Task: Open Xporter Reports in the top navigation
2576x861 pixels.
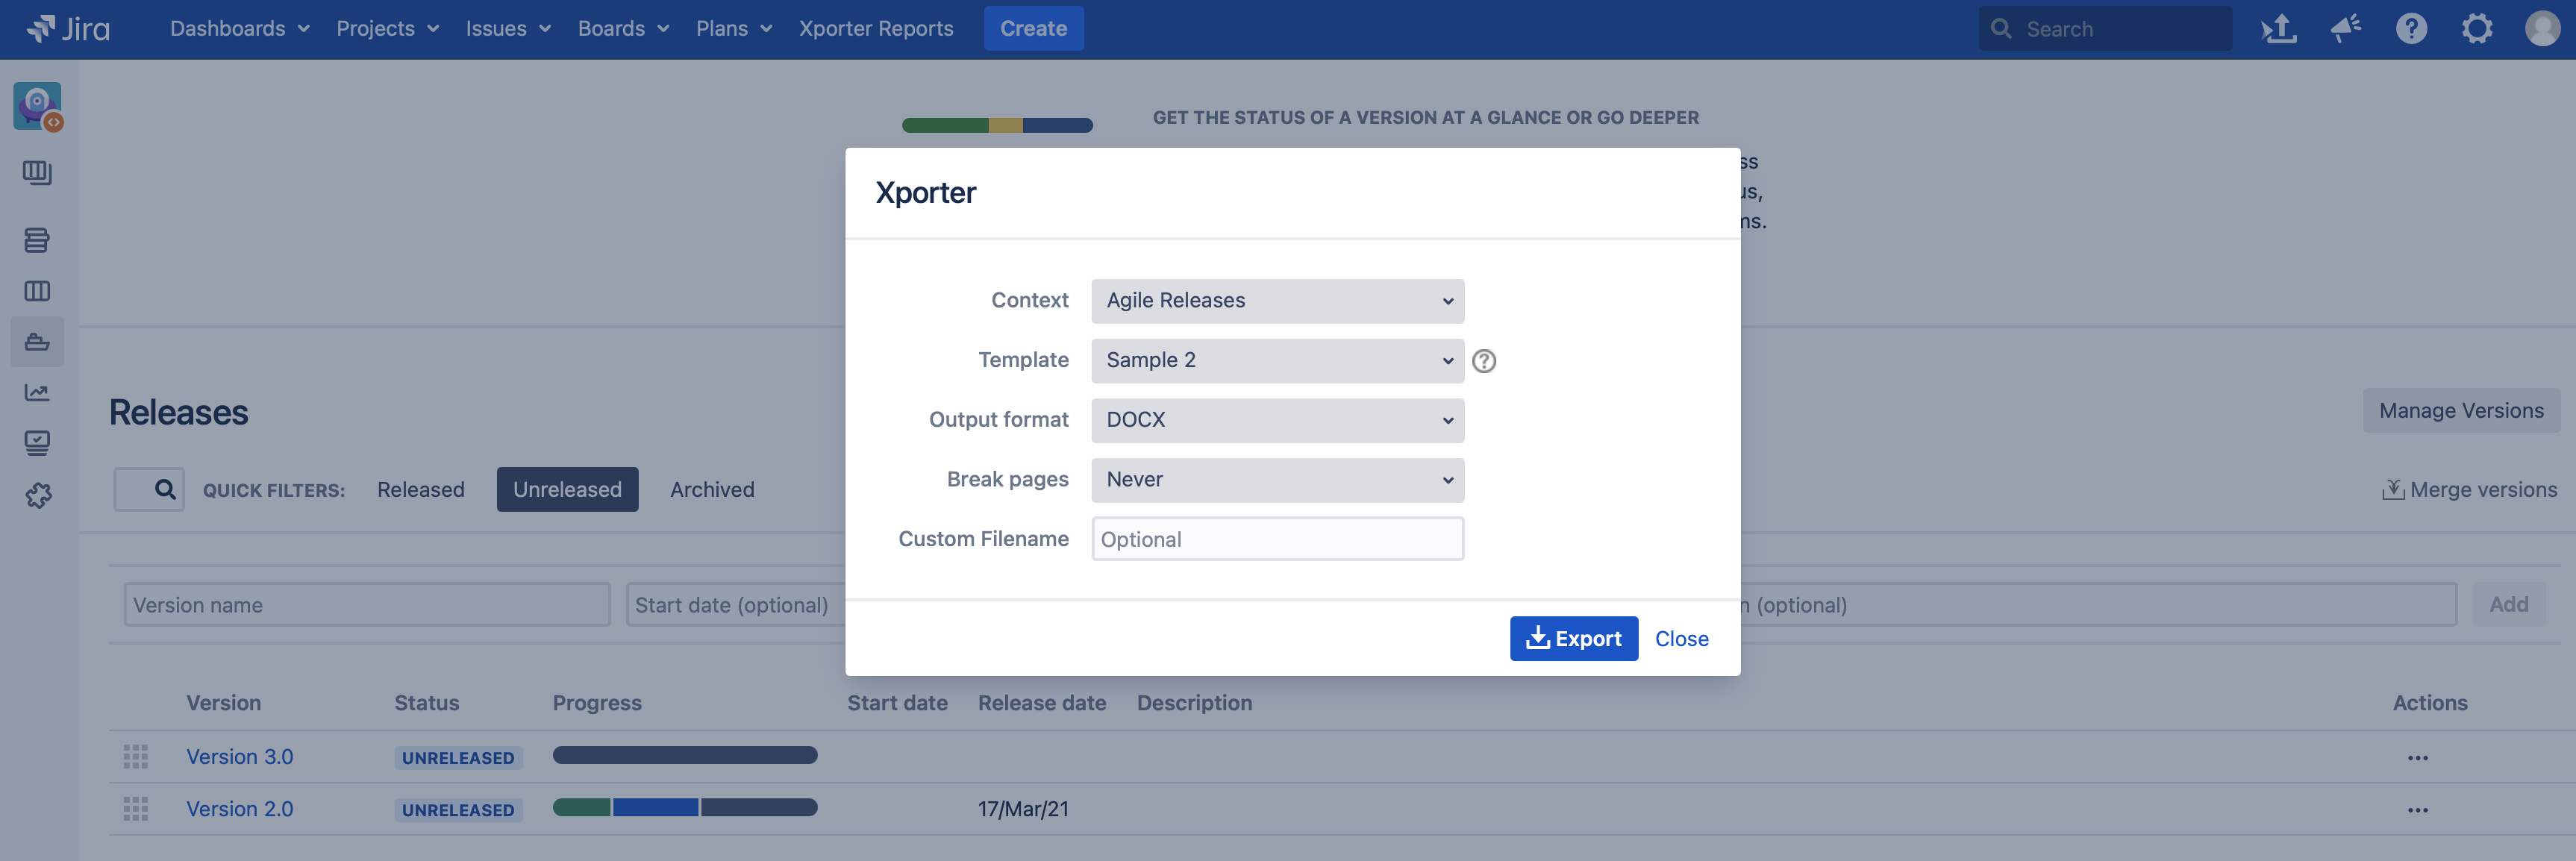Action: (x=875, y=28)
